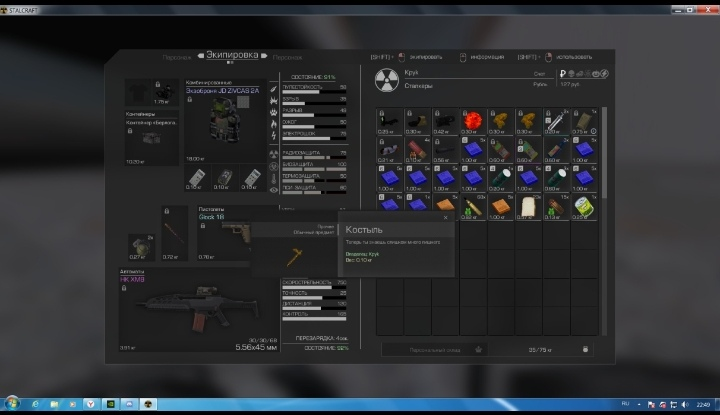Viewport: 720px width, 415px height.
Task: Click the bullet resistance stat icon
Action: 274,89
